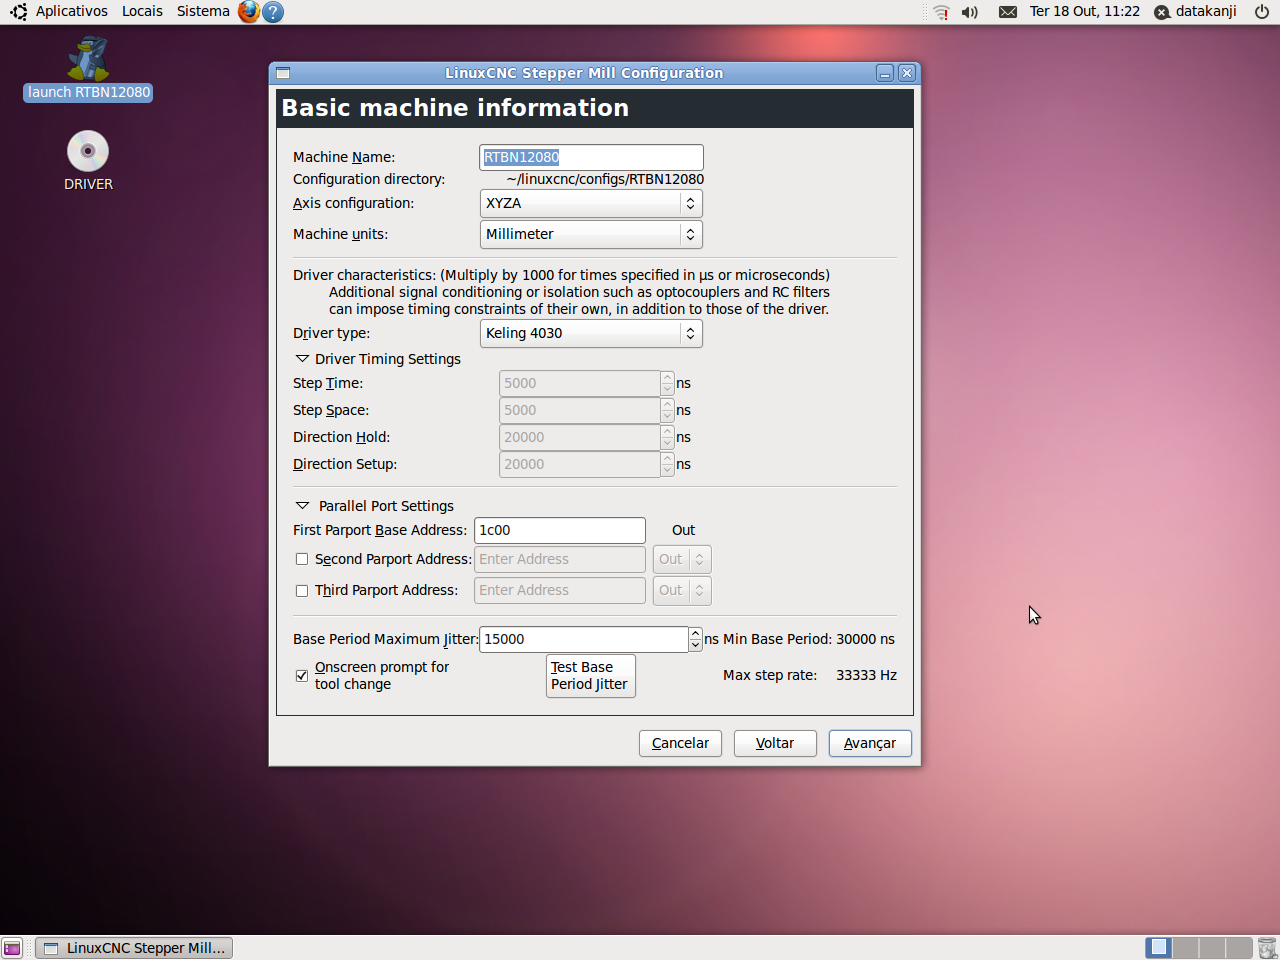Open the DRIVER disc icon on desktop
Screen dimensions: 1280x960
[x=88, y=160]
